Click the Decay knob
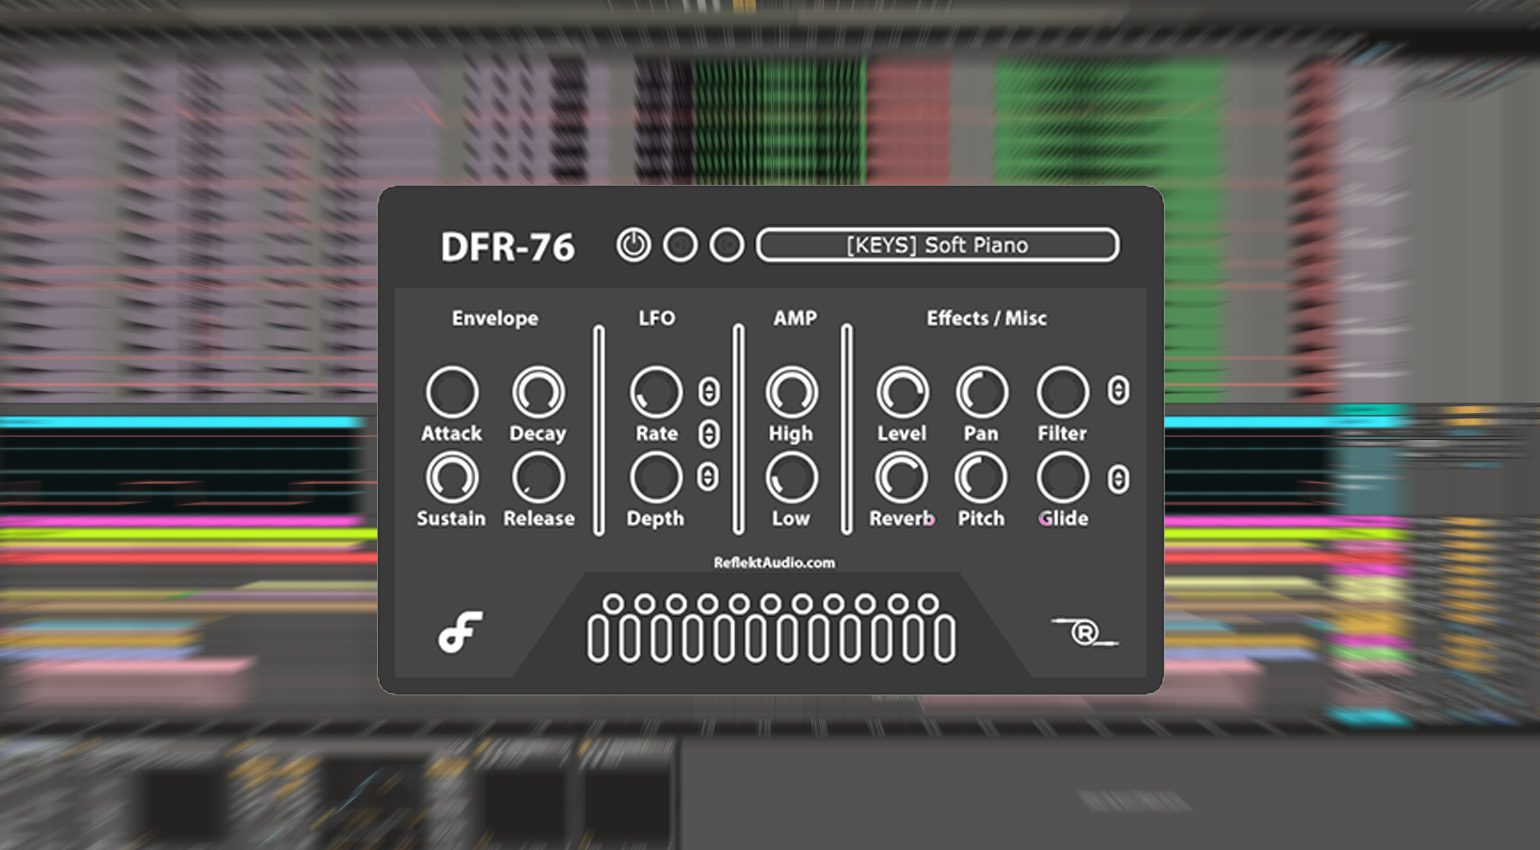 point(538,391)
